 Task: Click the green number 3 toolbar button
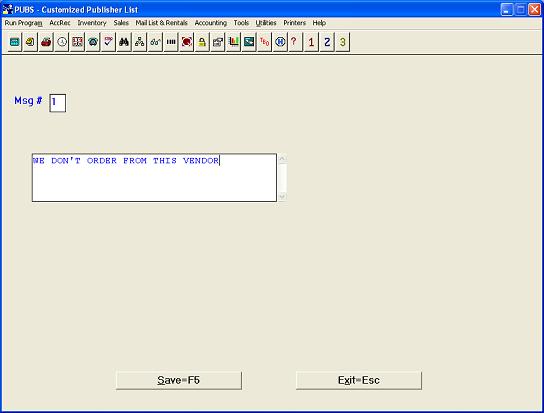[342, 42]
